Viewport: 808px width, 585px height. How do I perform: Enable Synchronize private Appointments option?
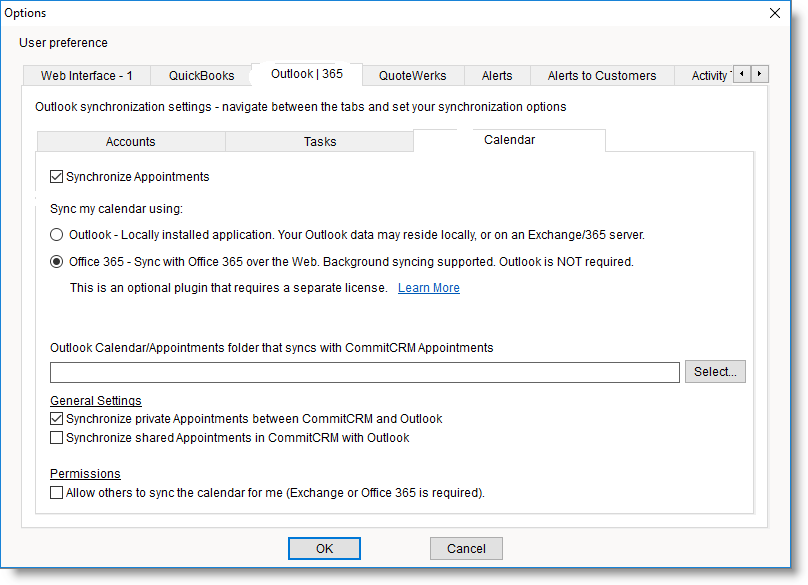(57, 419)
